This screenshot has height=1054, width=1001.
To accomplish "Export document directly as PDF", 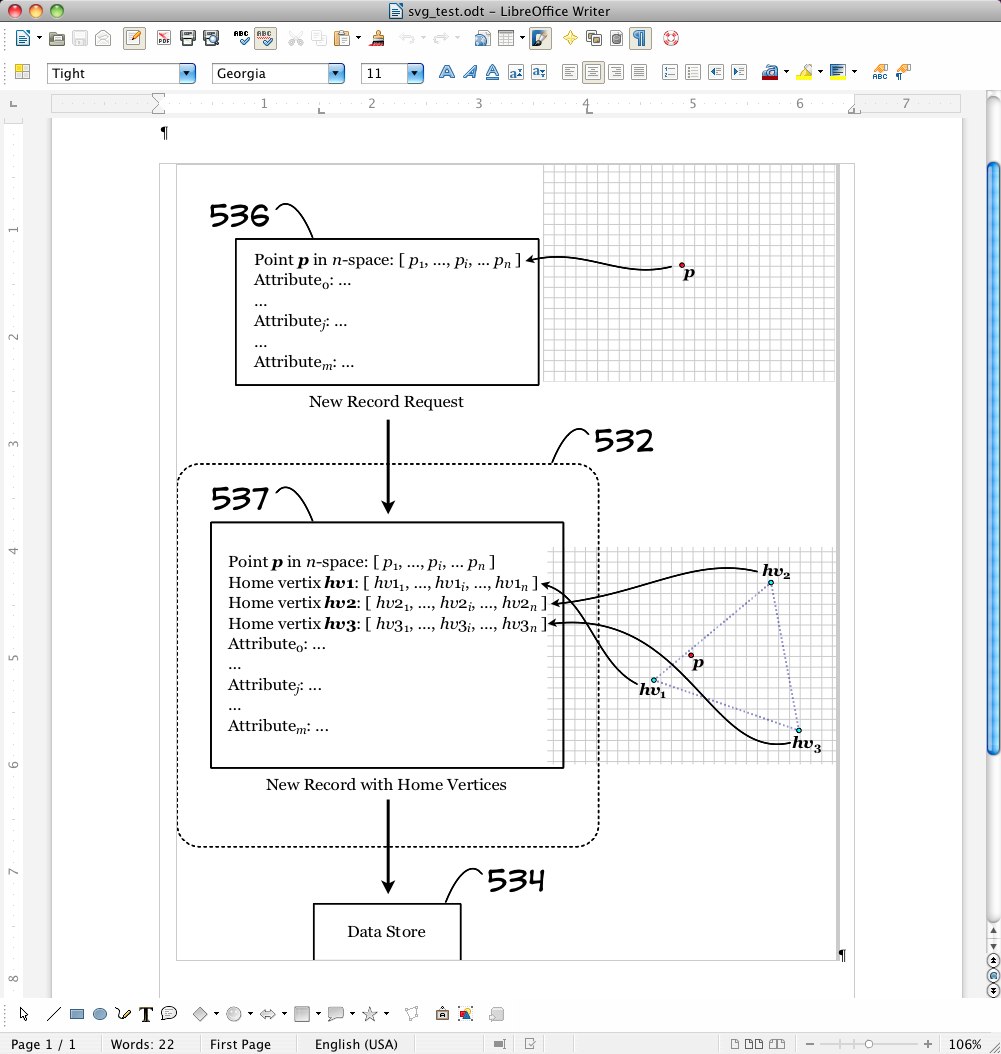I will point(164,39).
